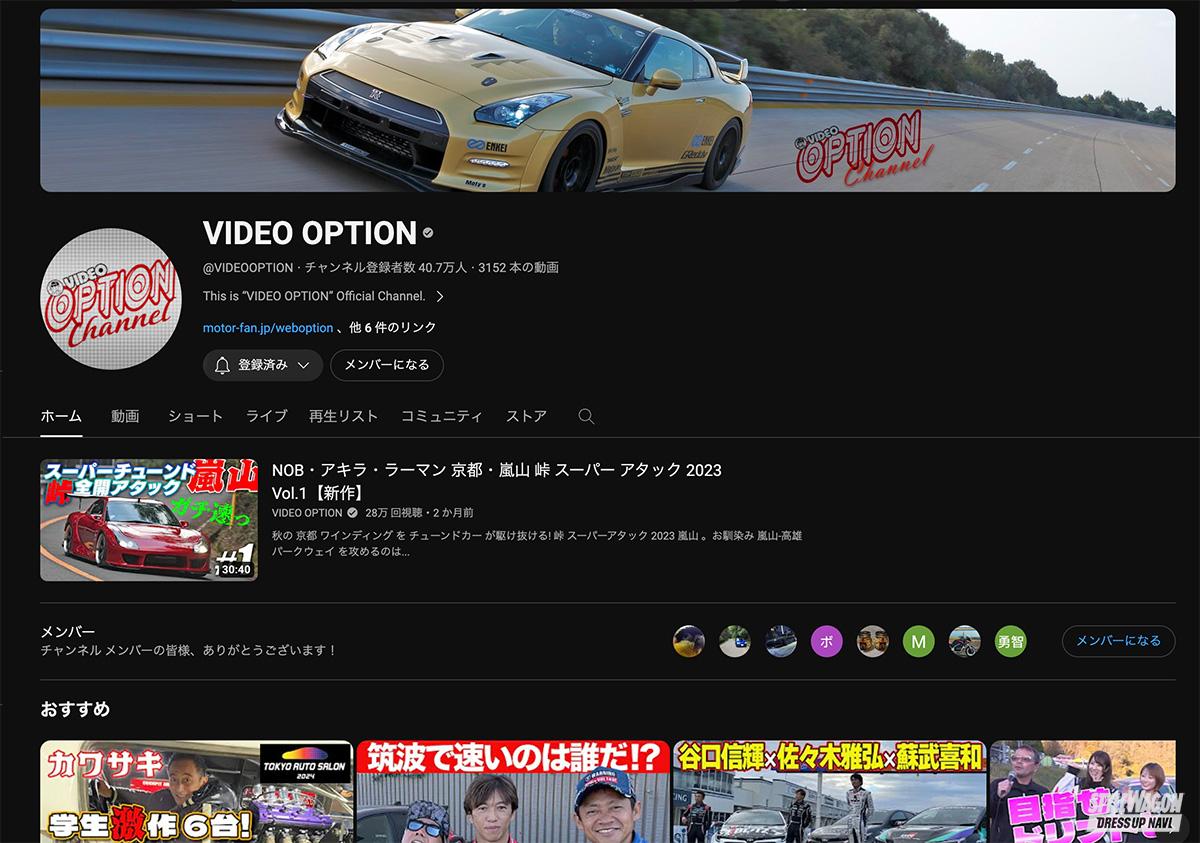Click the first member avatar in the row
This screenshot has width=1200, height=843.
(x=689, y=641)
